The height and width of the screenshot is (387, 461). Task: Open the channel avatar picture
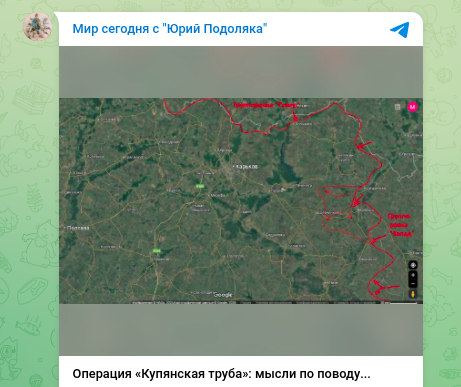37,27
